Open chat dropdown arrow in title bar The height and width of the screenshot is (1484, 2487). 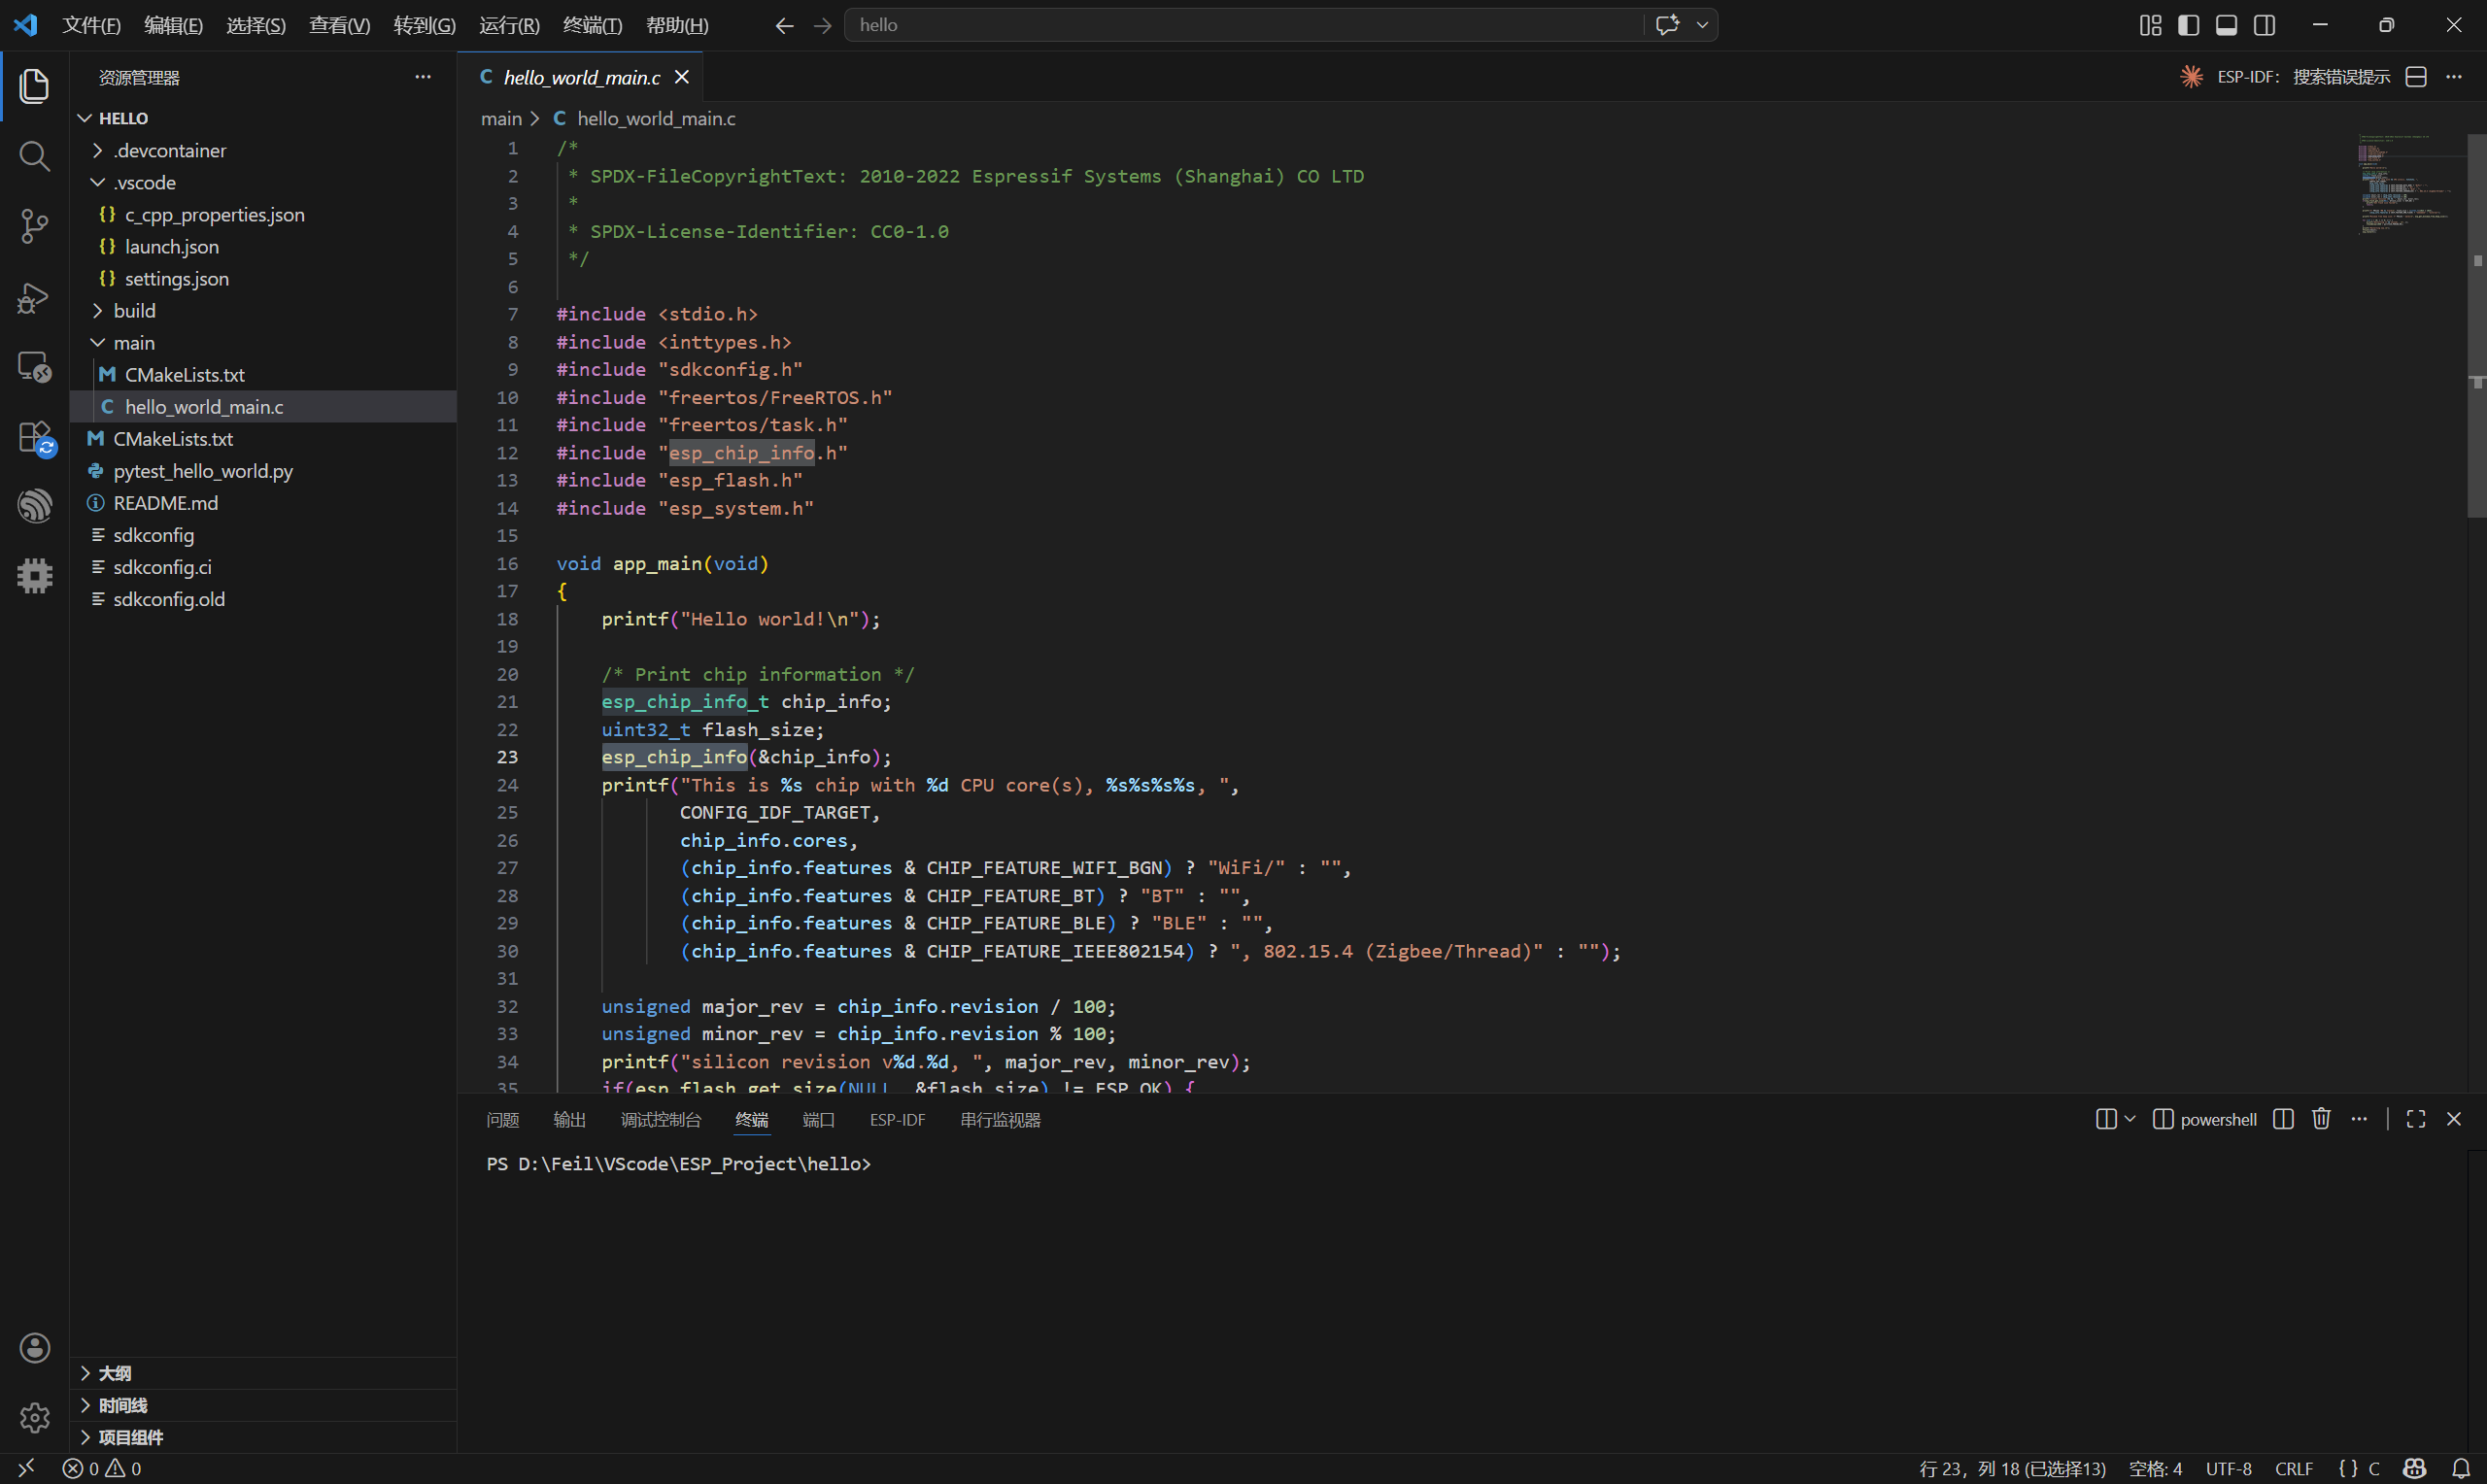[1702, 25]
